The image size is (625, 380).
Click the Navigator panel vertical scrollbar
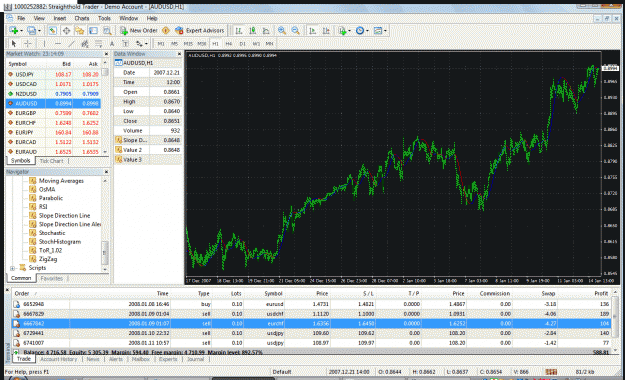[x=105, y=225]
